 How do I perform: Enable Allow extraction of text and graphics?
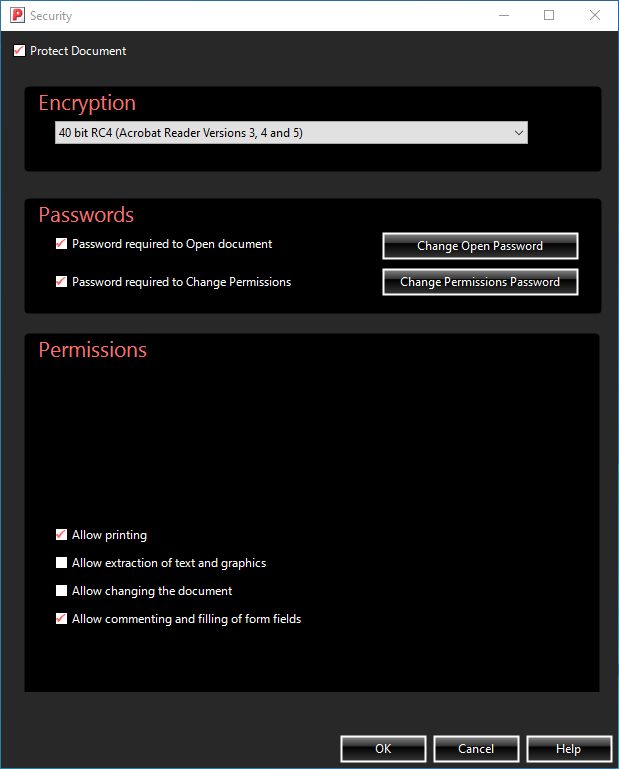click(62, 563)
